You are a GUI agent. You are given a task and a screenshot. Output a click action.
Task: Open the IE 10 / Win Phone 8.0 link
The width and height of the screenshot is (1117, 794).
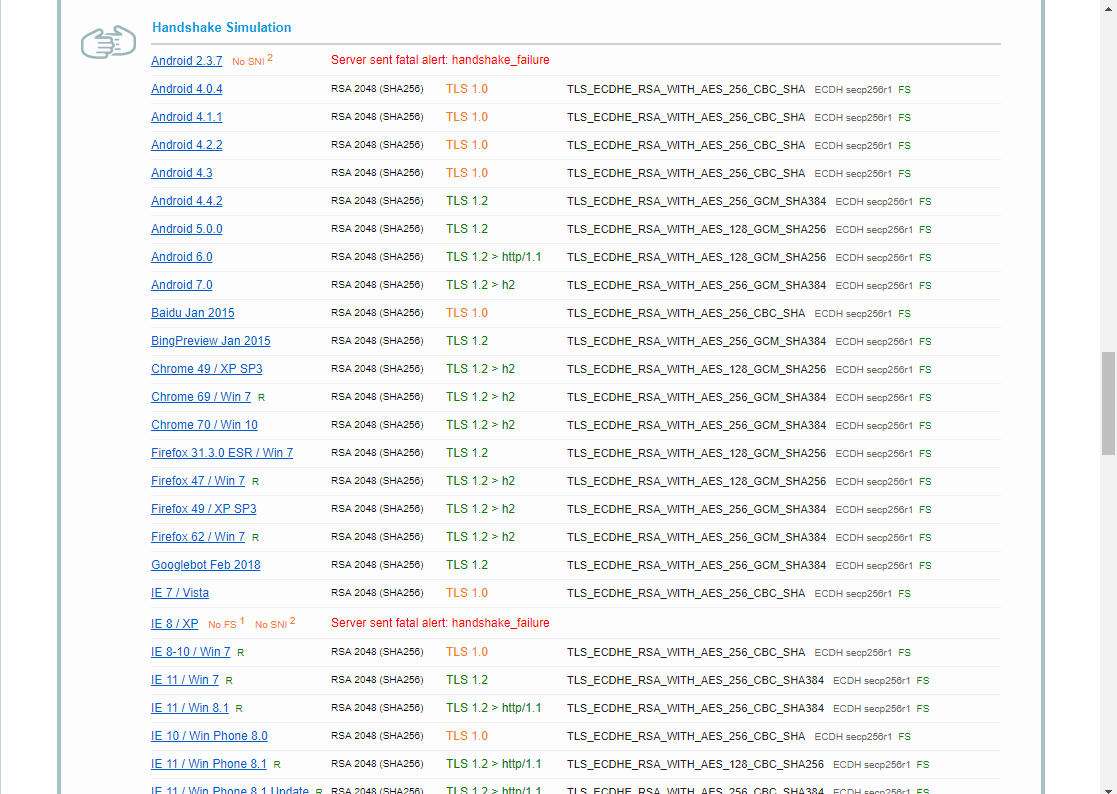[x=209, y=736]
